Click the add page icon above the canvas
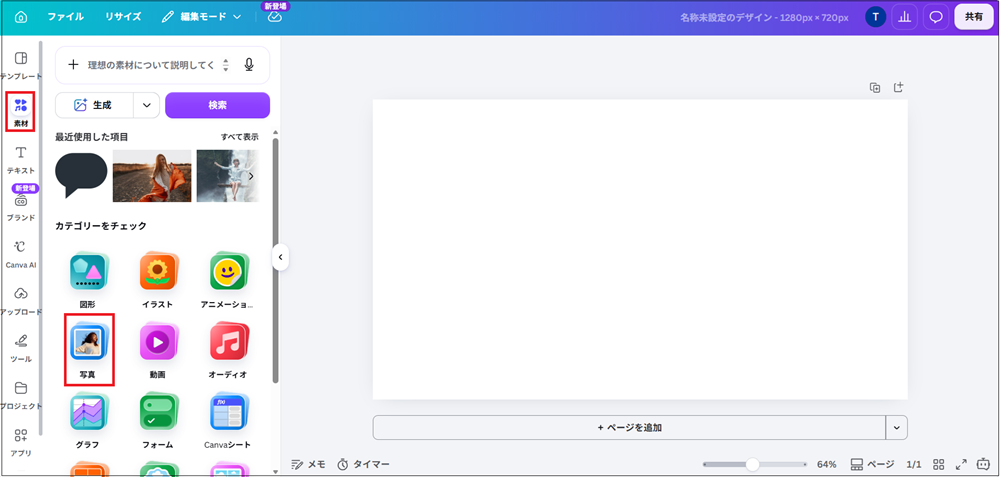The width and height of the screenshot is (1000, 477). click(898, 87)
